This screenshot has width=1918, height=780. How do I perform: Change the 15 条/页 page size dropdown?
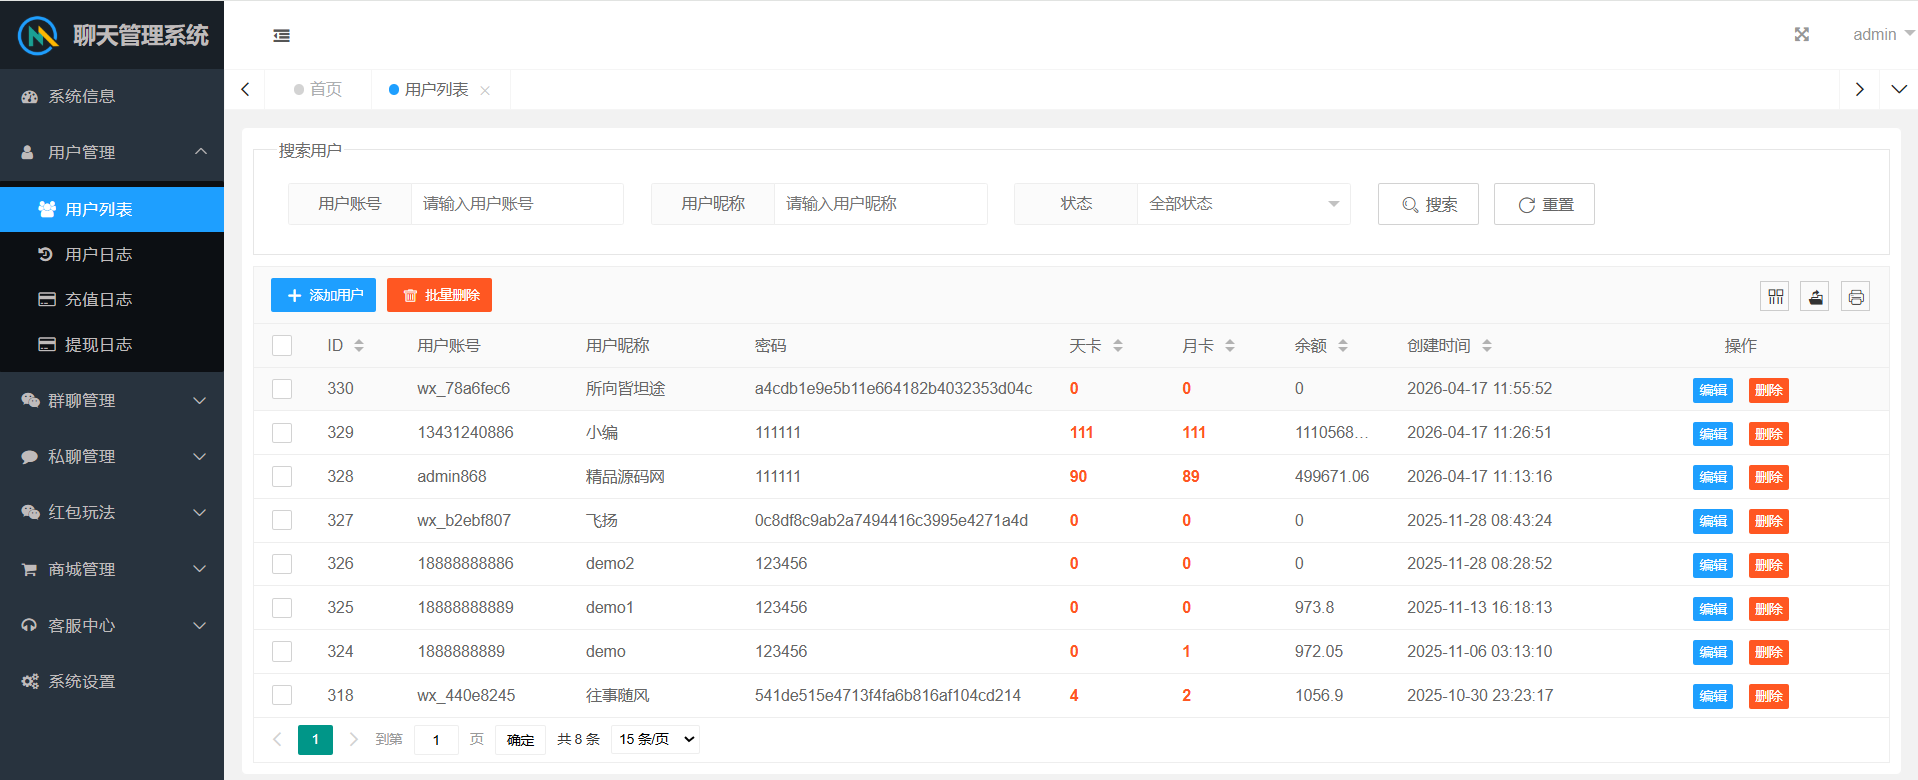click(655, 739)
